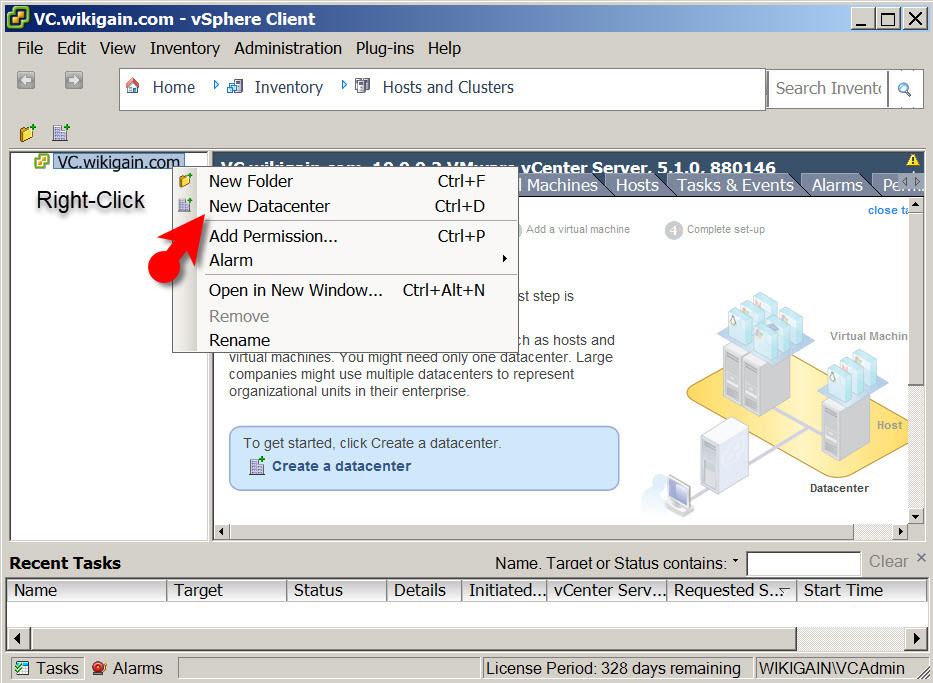This screenshot has width=933, height=683.
Task: Open Alarms from the status bar
Action: [x=127, y=668]
